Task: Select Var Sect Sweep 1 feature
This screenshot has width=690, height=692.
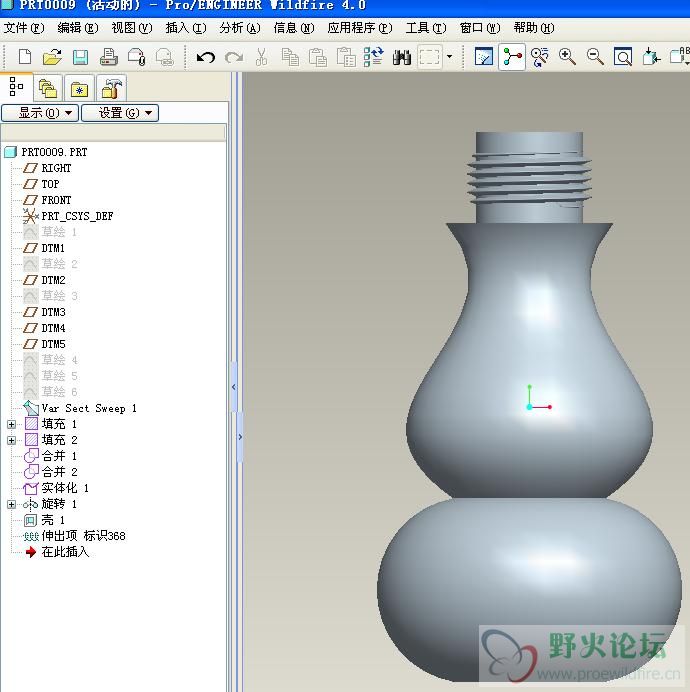Action: click(89, 408)
